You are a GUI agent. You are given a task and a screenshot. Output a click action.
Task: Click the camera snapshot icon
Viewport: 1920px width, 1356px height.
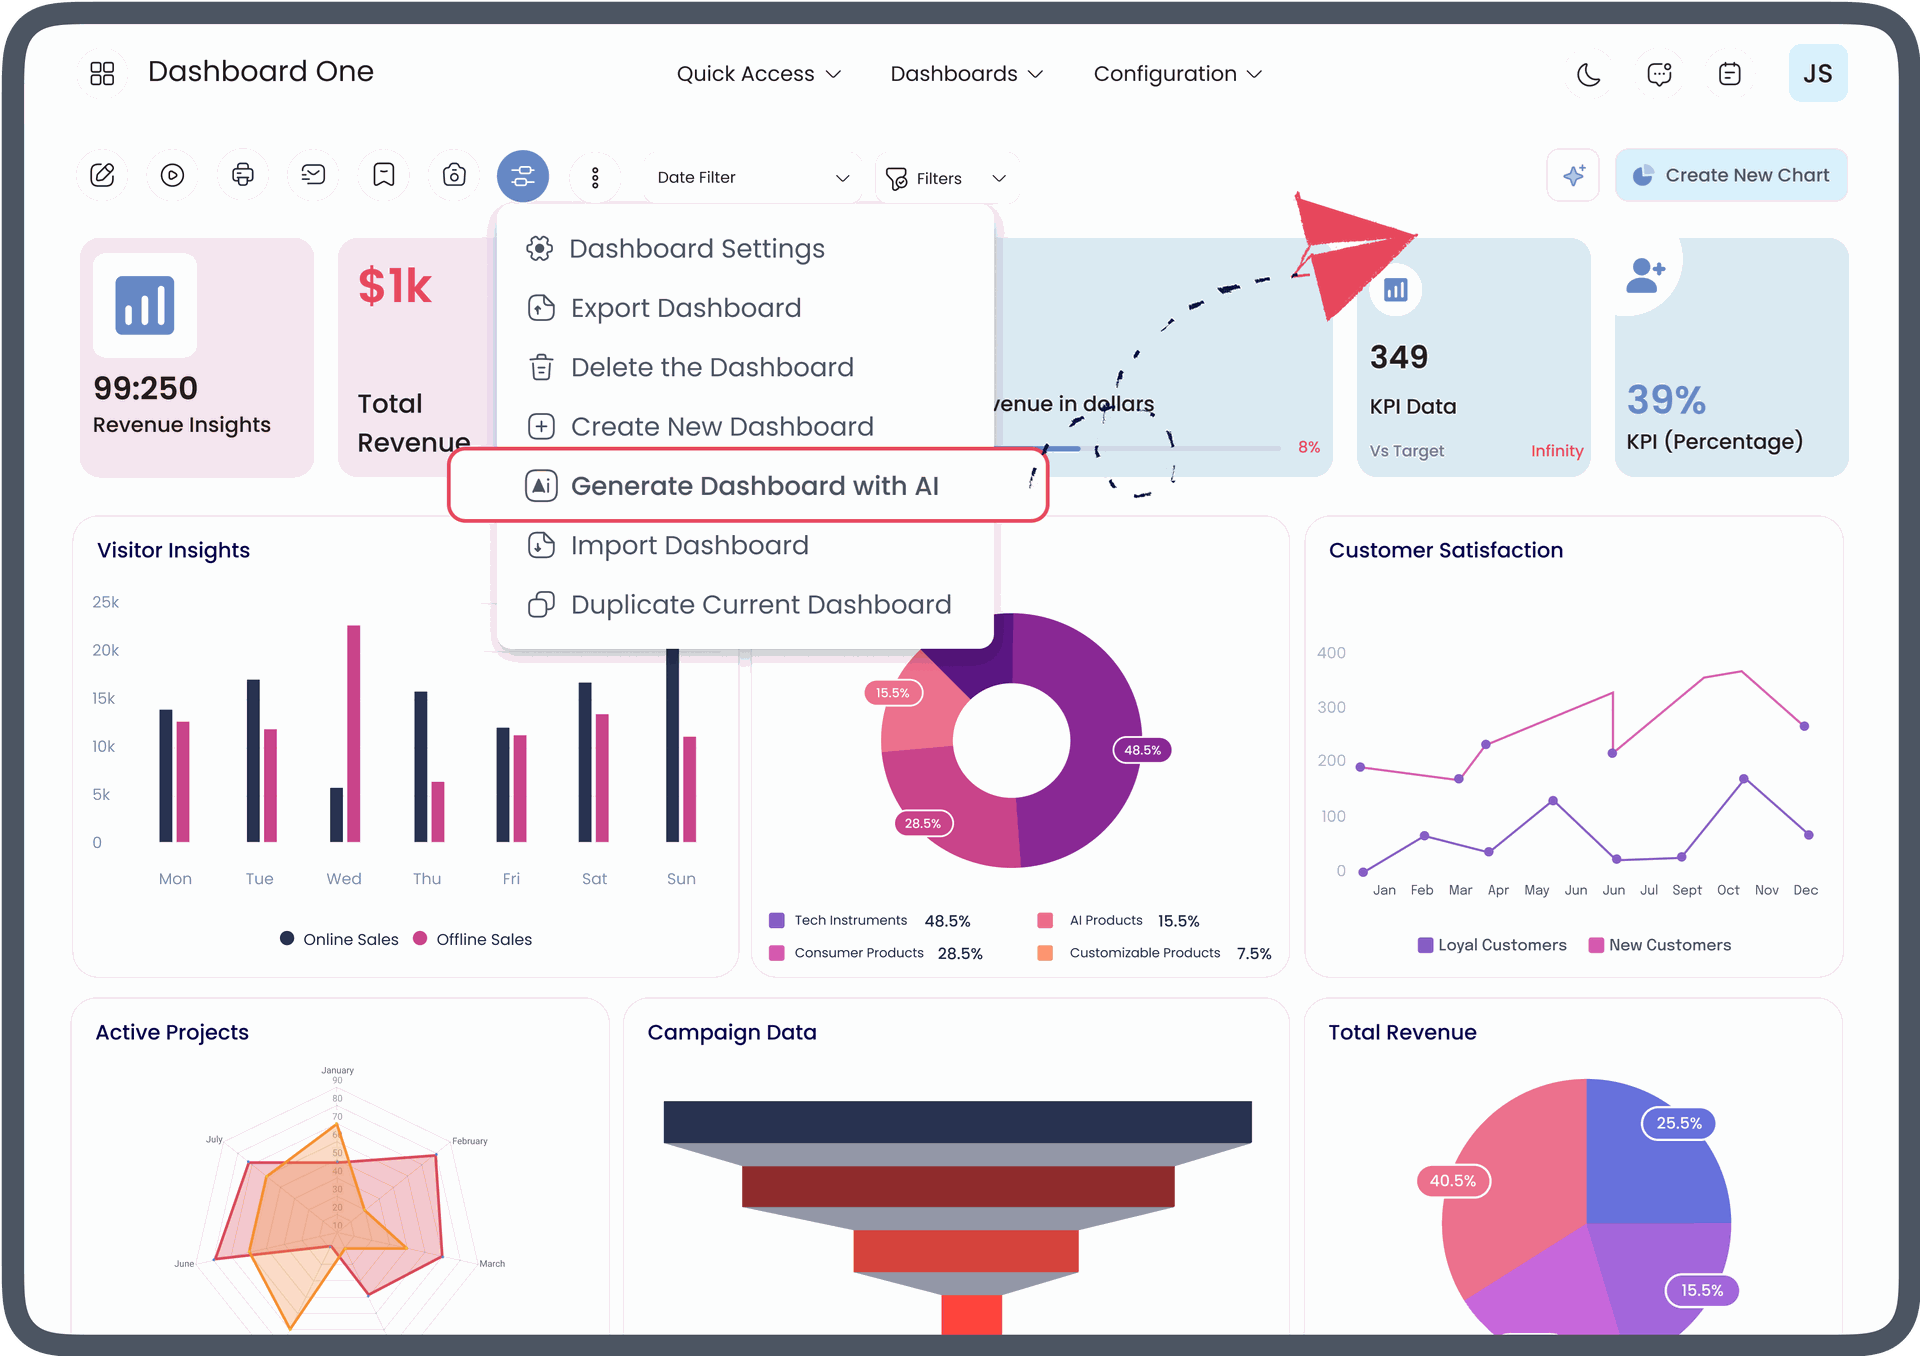pyautogui.click(x=454, y=176)
